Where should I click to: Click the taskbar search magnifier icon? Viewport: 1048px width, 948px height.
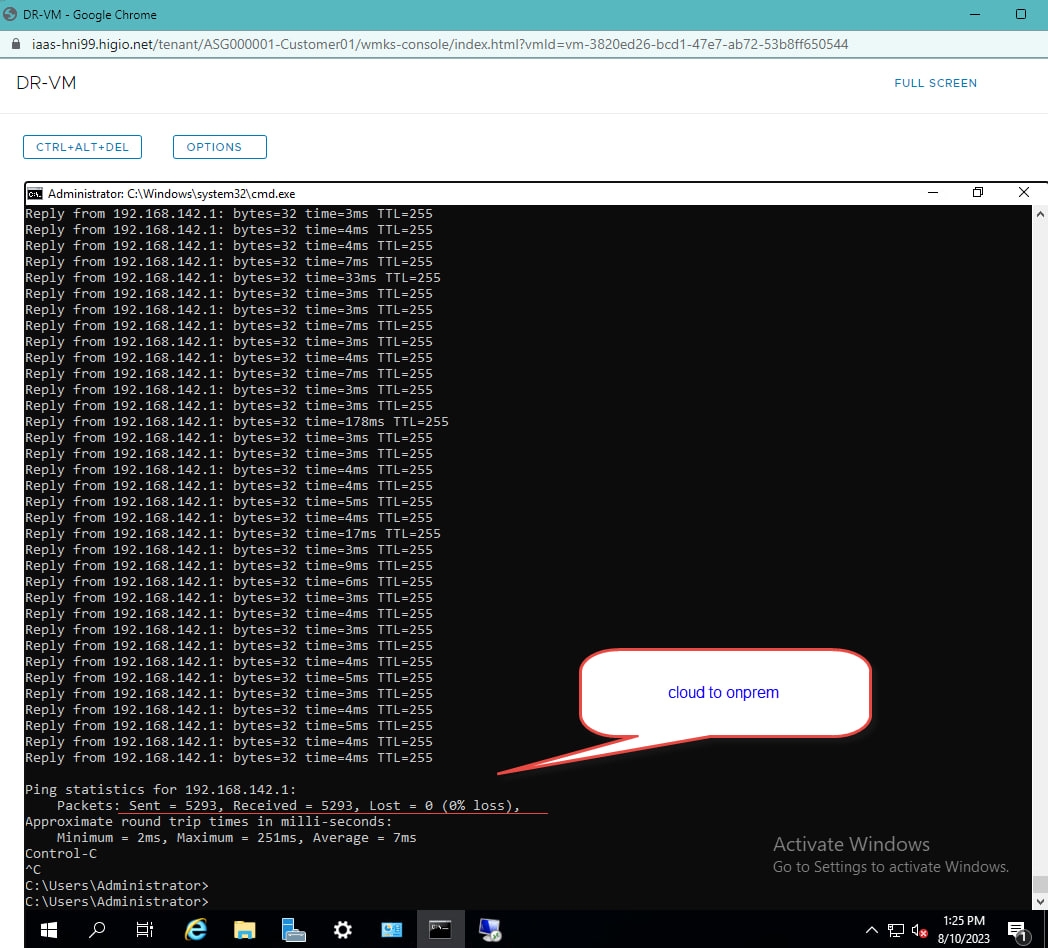click(97, 930)
